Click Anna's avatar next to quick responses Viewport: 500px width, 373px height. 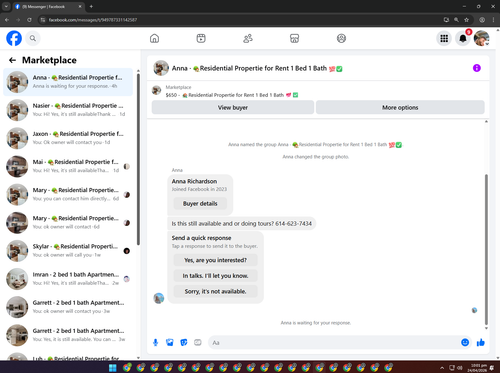(x=159, y=298)
